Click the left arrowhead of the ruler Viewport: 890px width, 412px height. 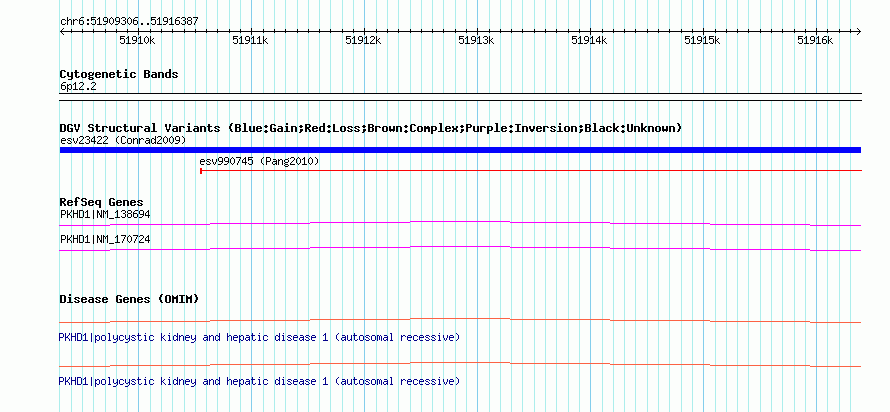(x=62, y=32)
